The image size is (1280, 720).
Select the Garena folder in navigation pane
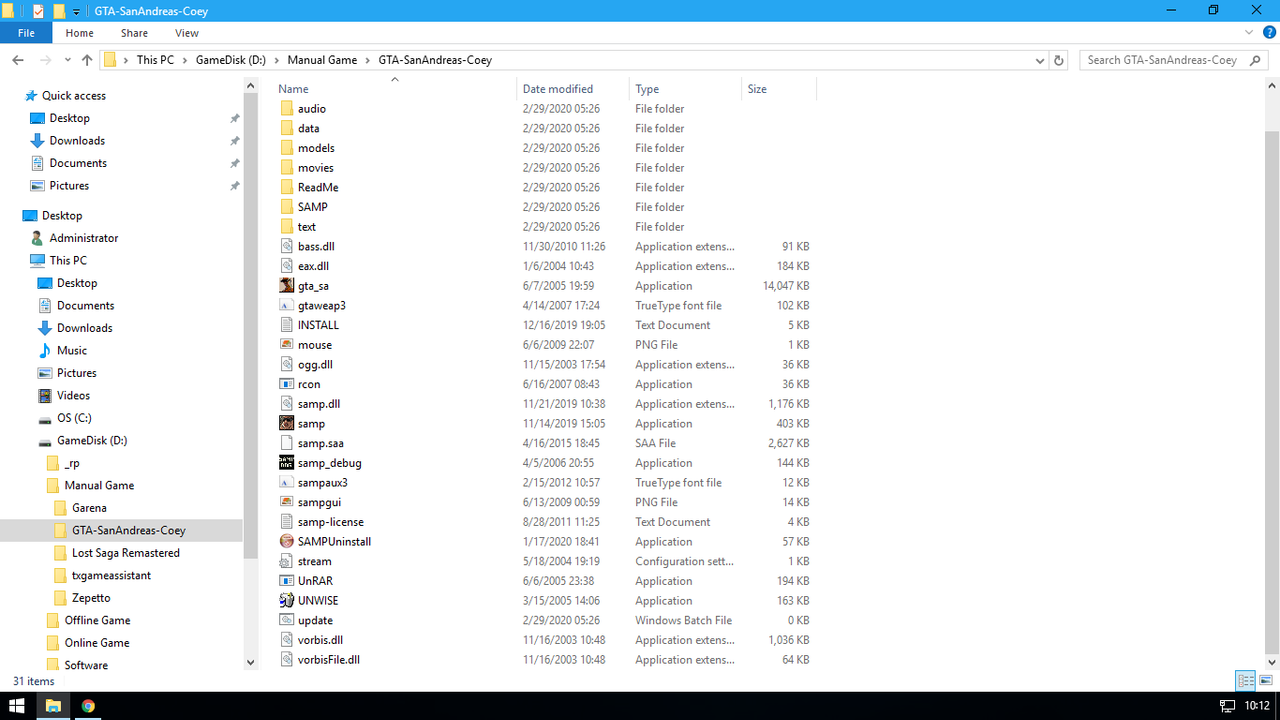tap(89, 508)
